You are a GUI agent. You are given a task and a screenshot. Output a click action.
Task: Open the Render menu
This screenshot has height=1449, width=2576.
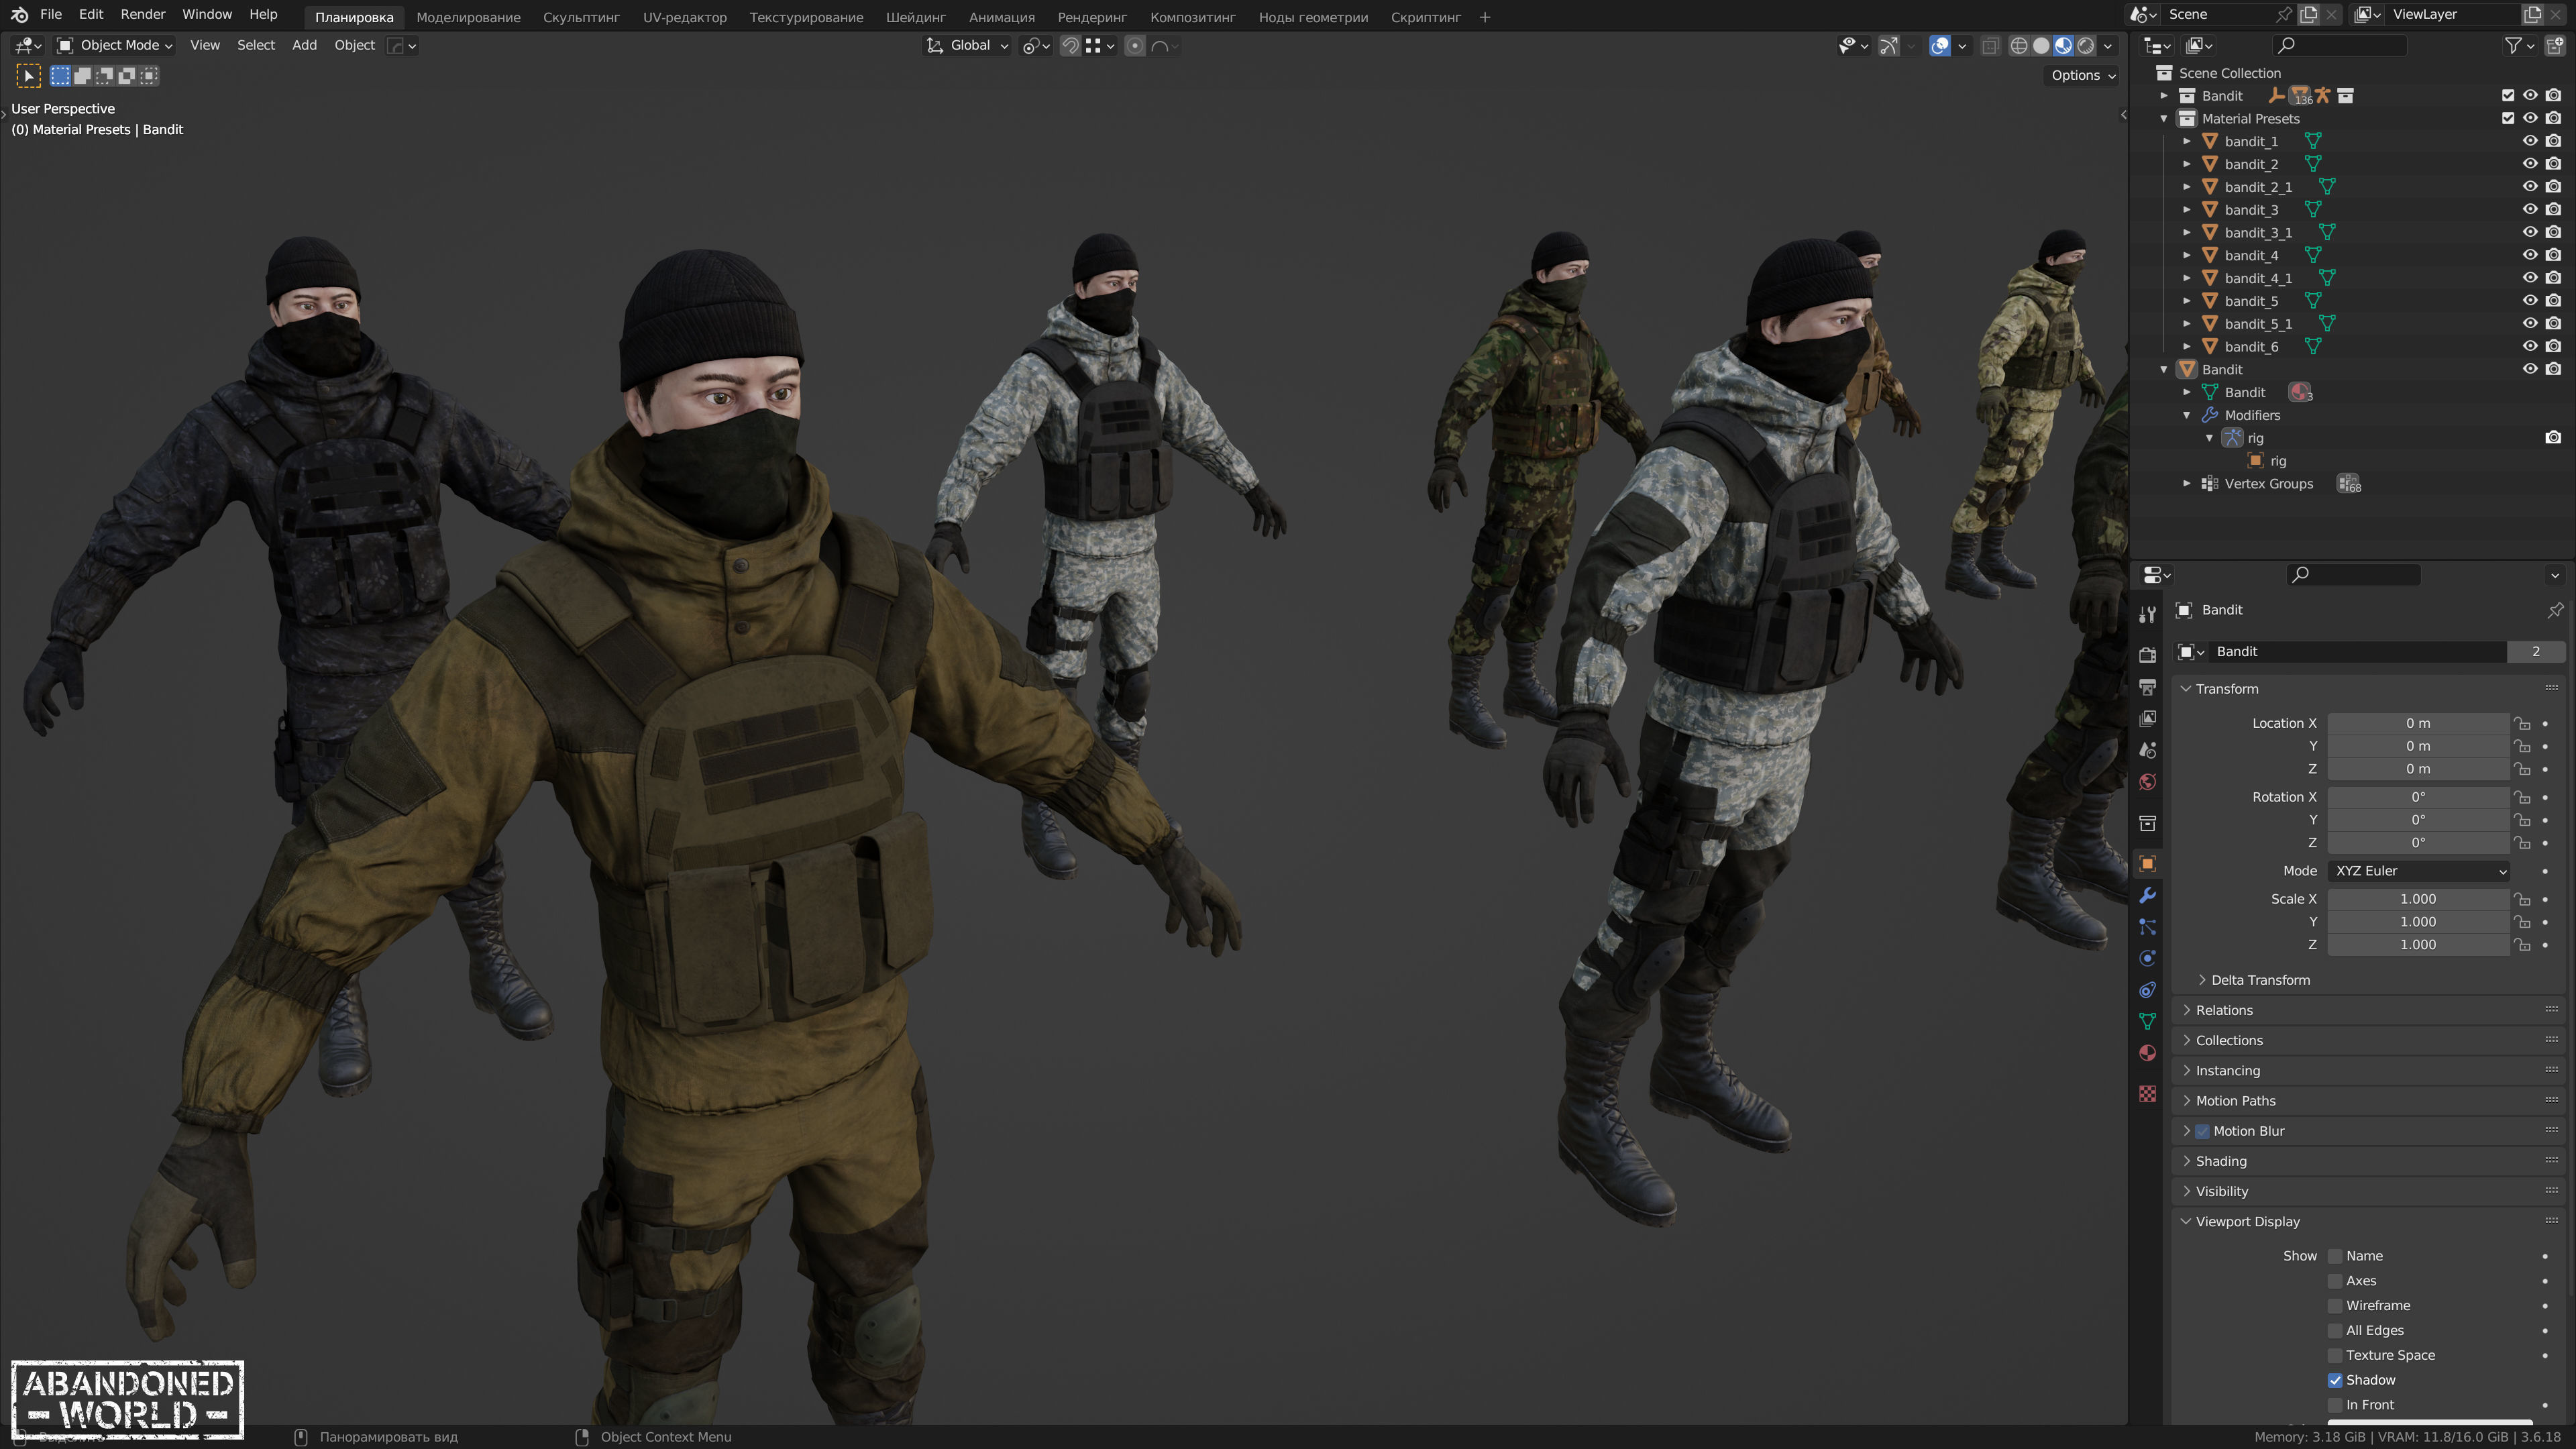coord(143,15)
